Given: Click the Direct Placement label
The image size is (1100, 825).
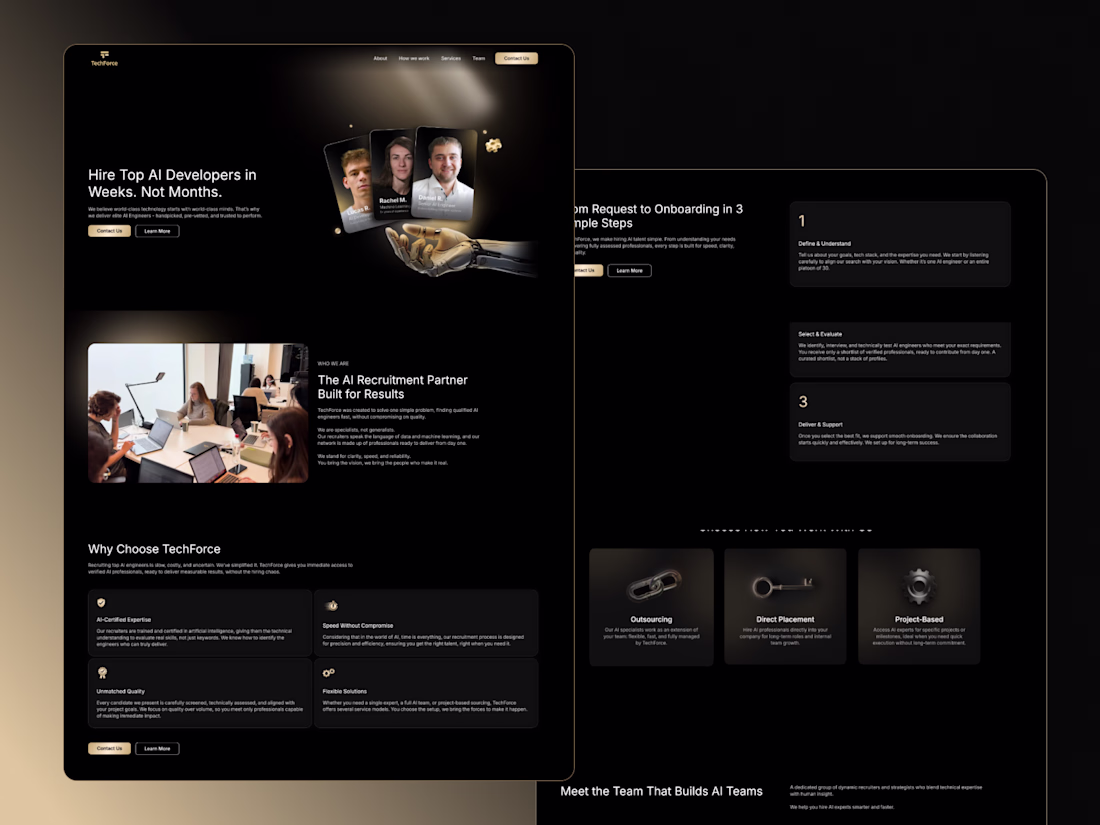Looking at the screenshot, I should click(785, 619).
